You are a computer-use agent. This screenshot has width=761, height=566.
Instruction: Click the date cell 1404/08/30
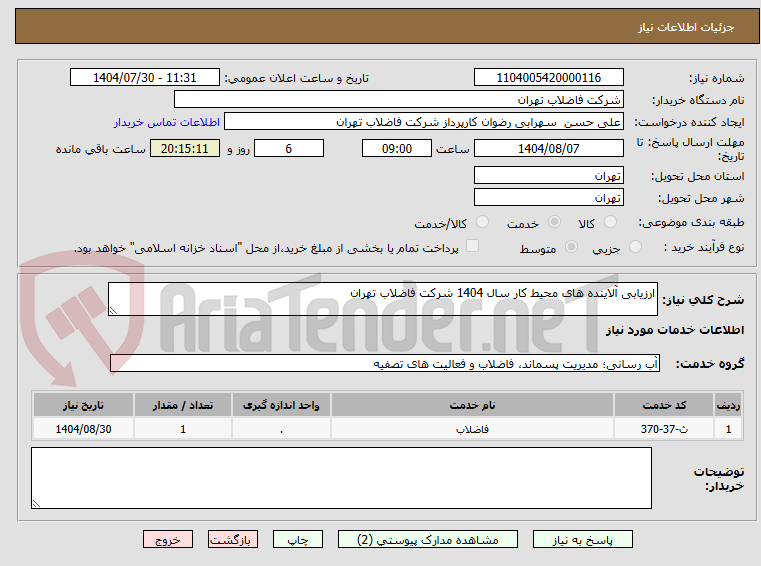pos(83,429)
